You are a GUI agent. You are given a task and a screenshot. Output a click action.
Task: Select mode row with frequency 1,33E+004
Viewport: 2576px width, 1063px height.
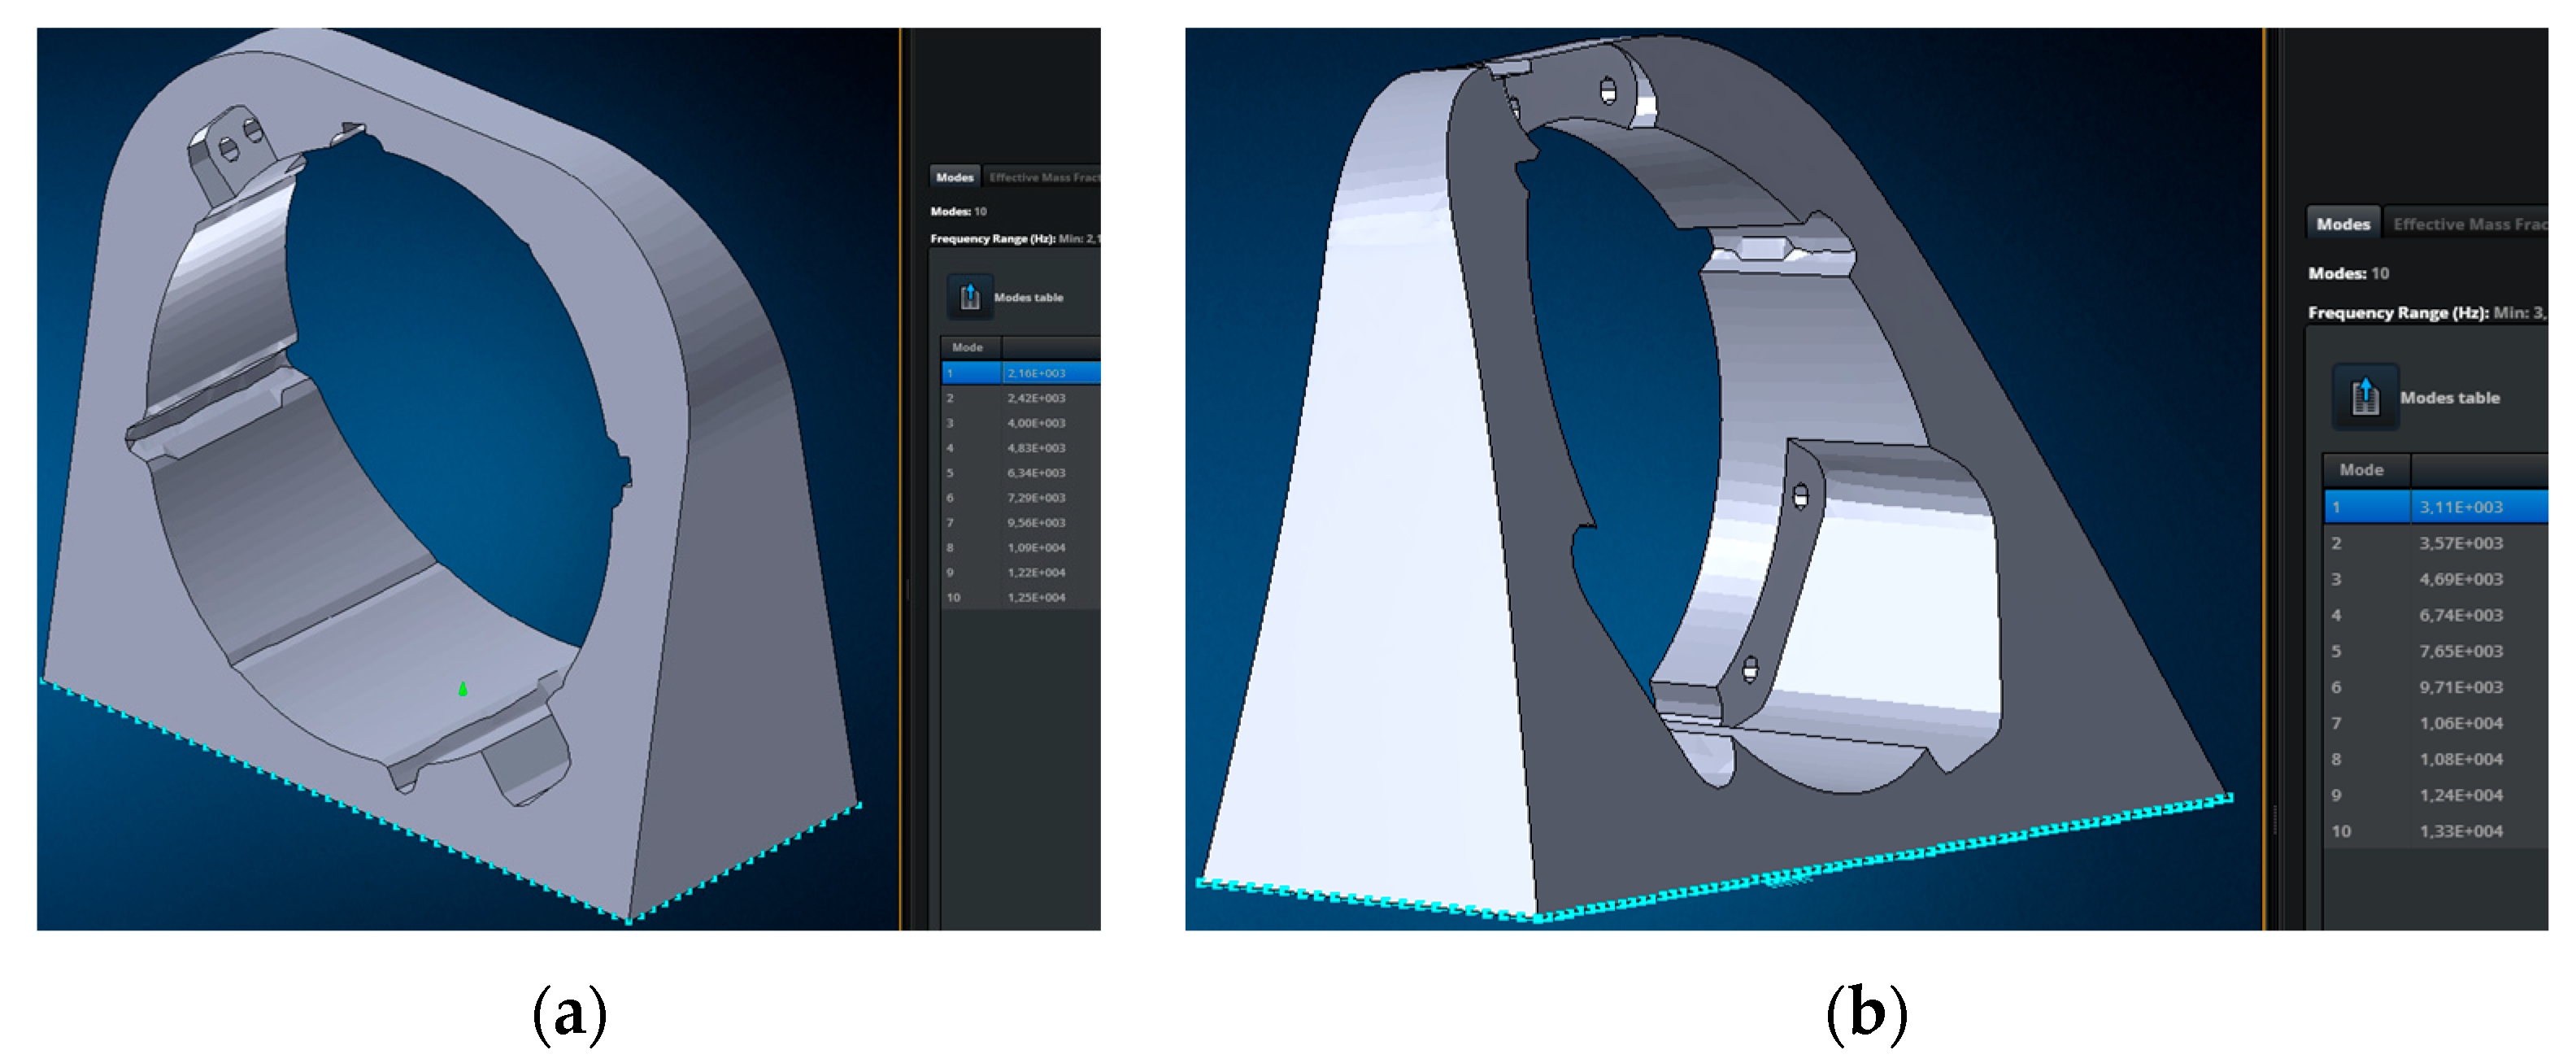tap(2460, 831)
